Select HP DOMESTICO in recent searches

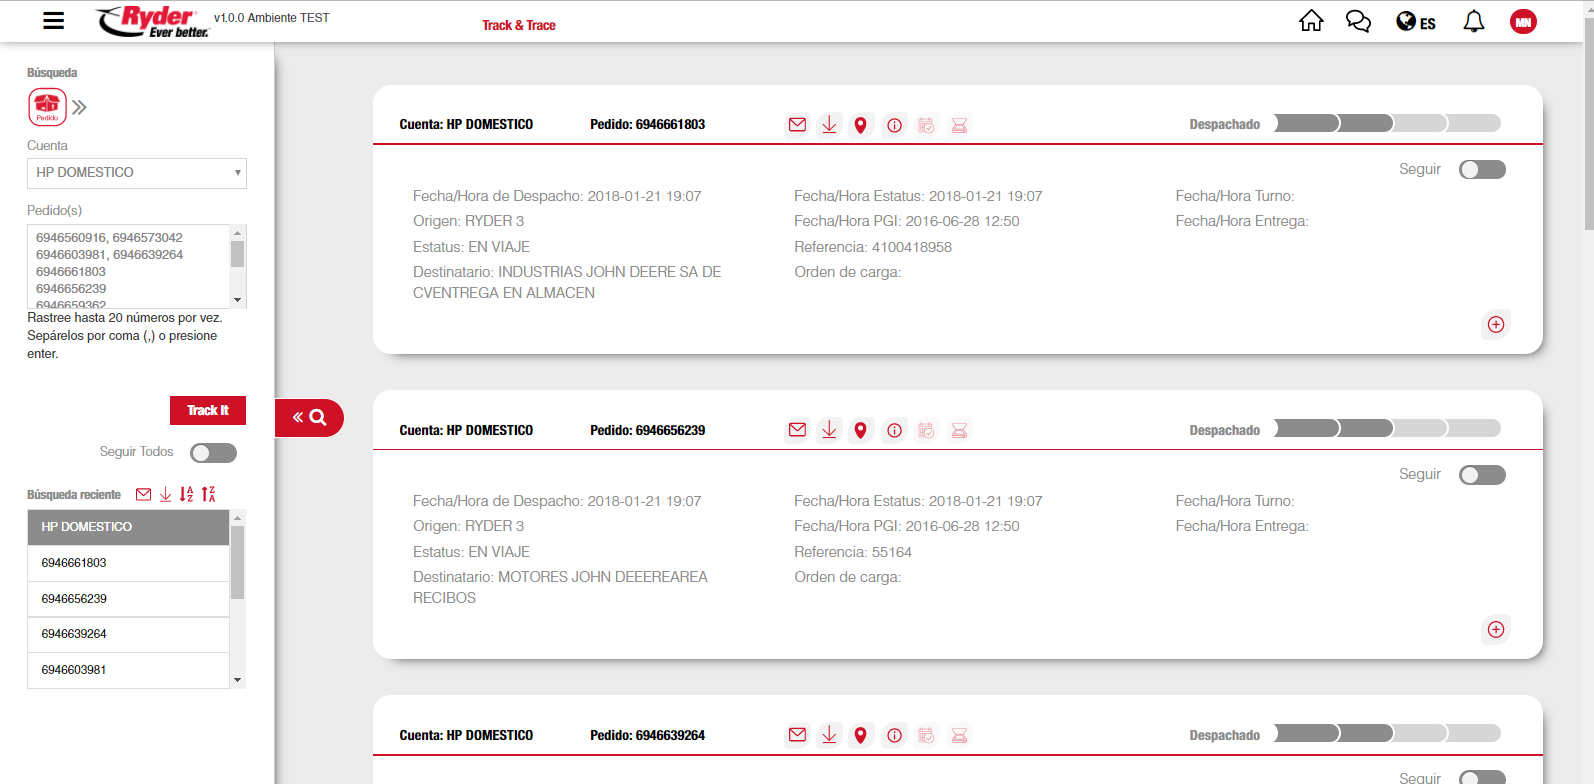click(x=129, y=527)
